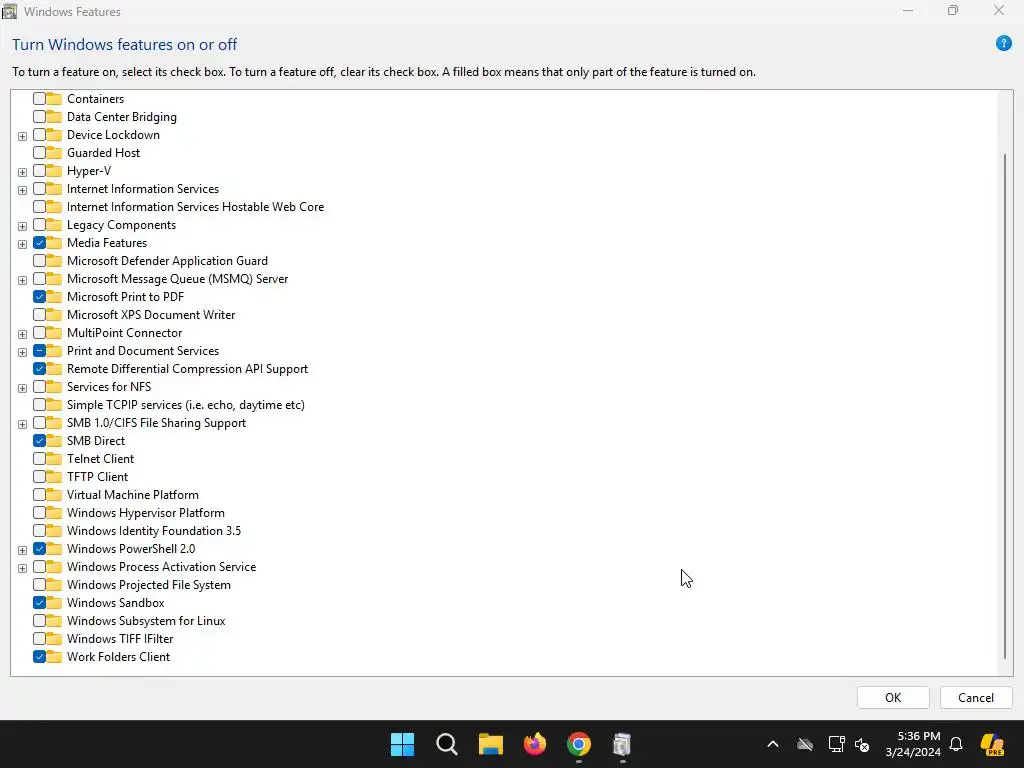Confirm changes with OK button
Screen dimensions: 1024x768
[893, 697]
